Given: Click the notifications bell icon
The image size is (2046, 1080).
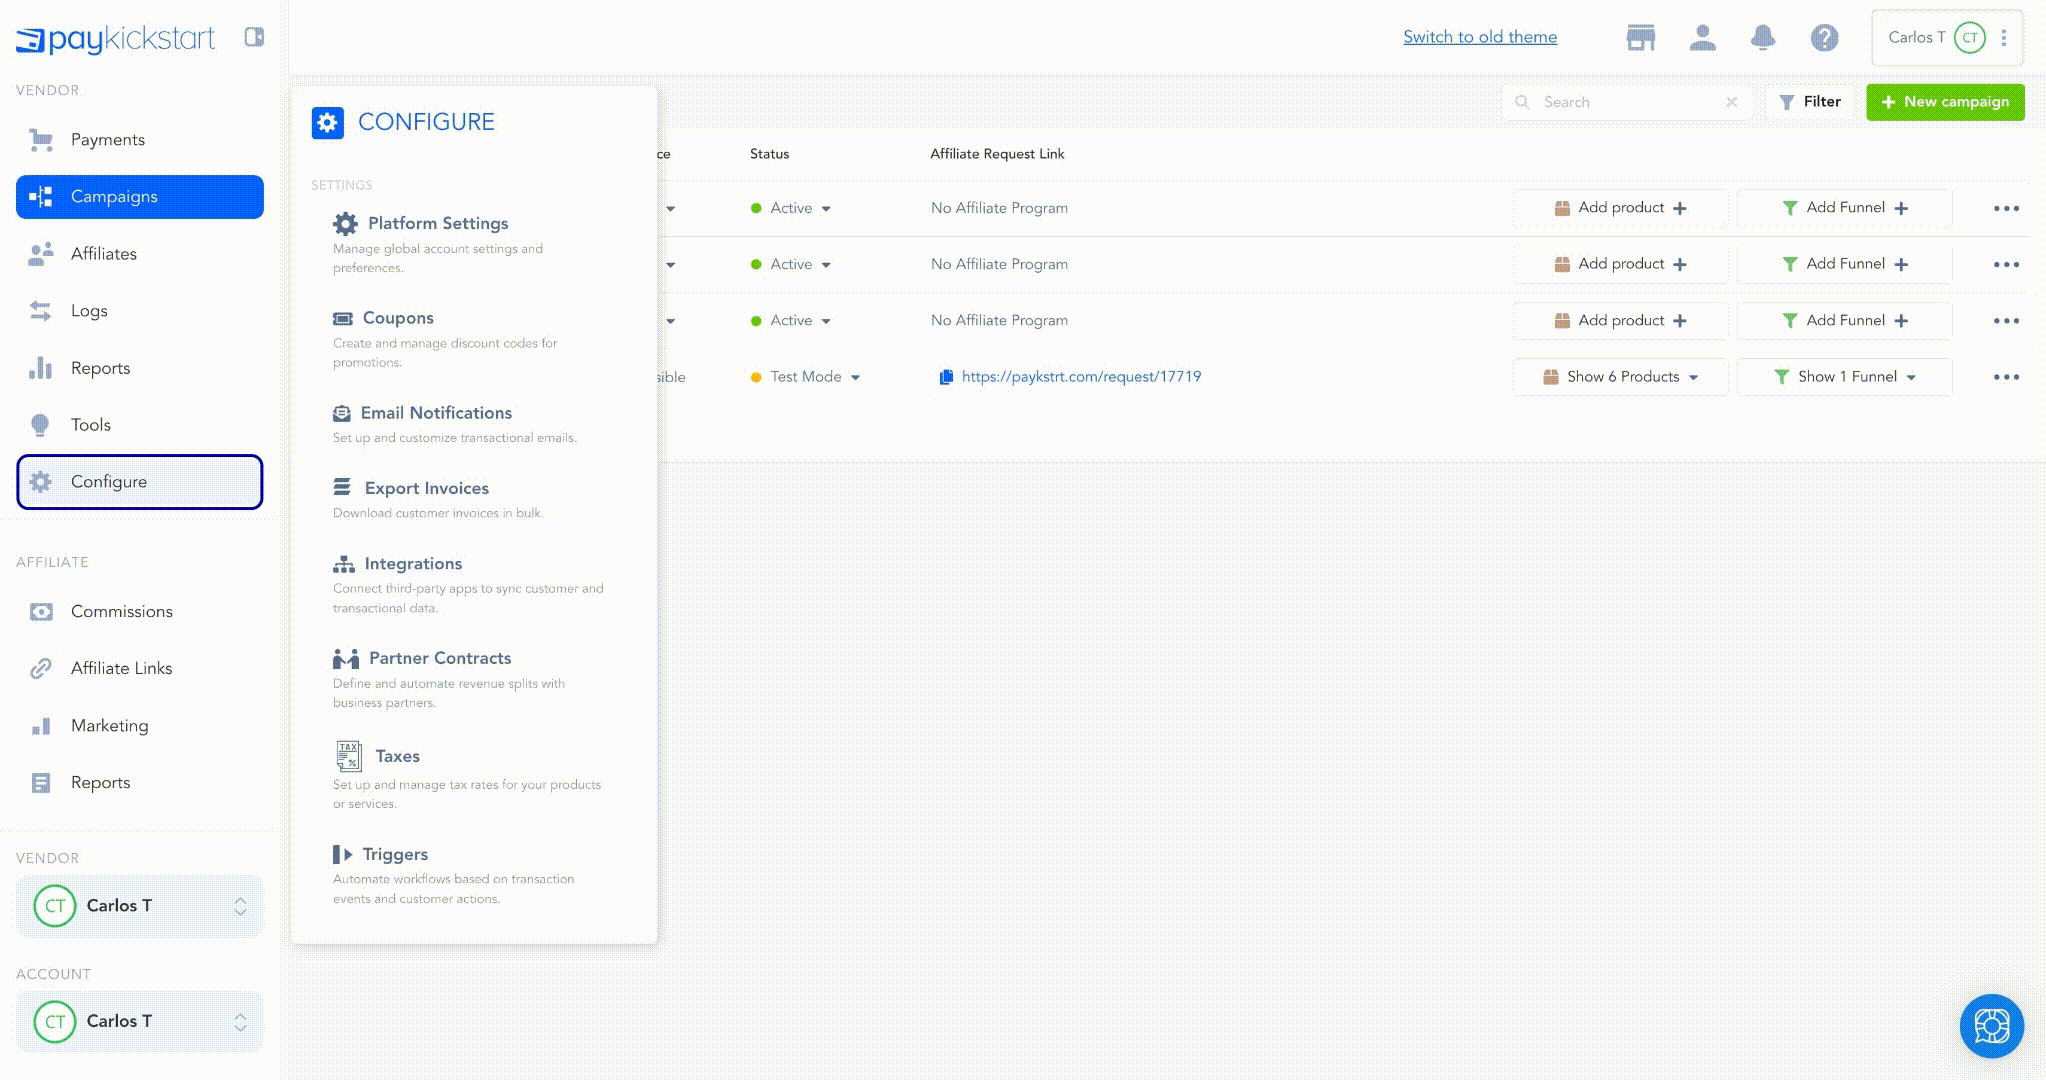Looking at the screenshot, I should coord(1762,38).
